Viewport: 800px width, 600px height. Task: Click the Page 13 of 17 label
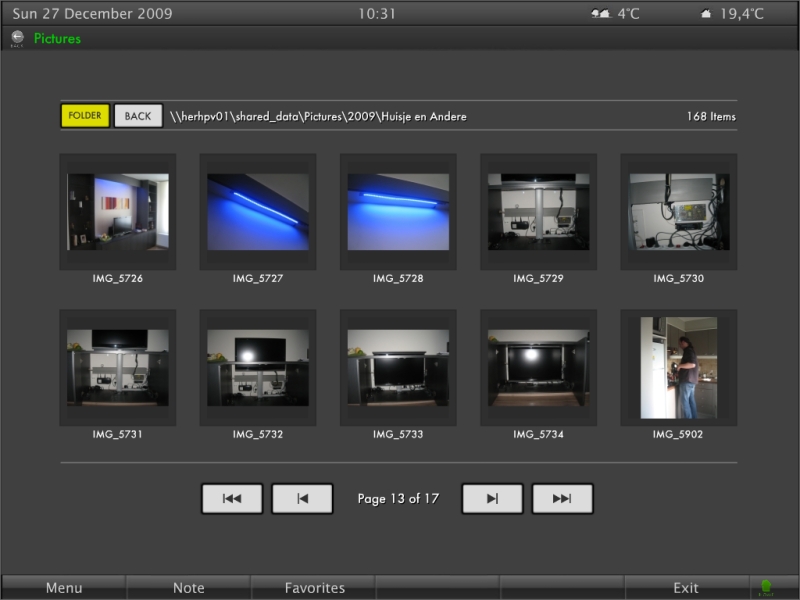pyautogui.click(x=398, y=498)
